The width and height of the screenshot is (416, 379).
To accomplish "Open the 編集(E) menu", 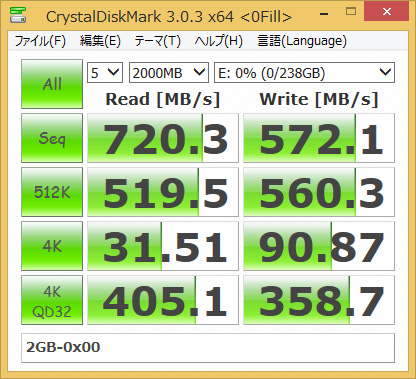I will (100, 41).
